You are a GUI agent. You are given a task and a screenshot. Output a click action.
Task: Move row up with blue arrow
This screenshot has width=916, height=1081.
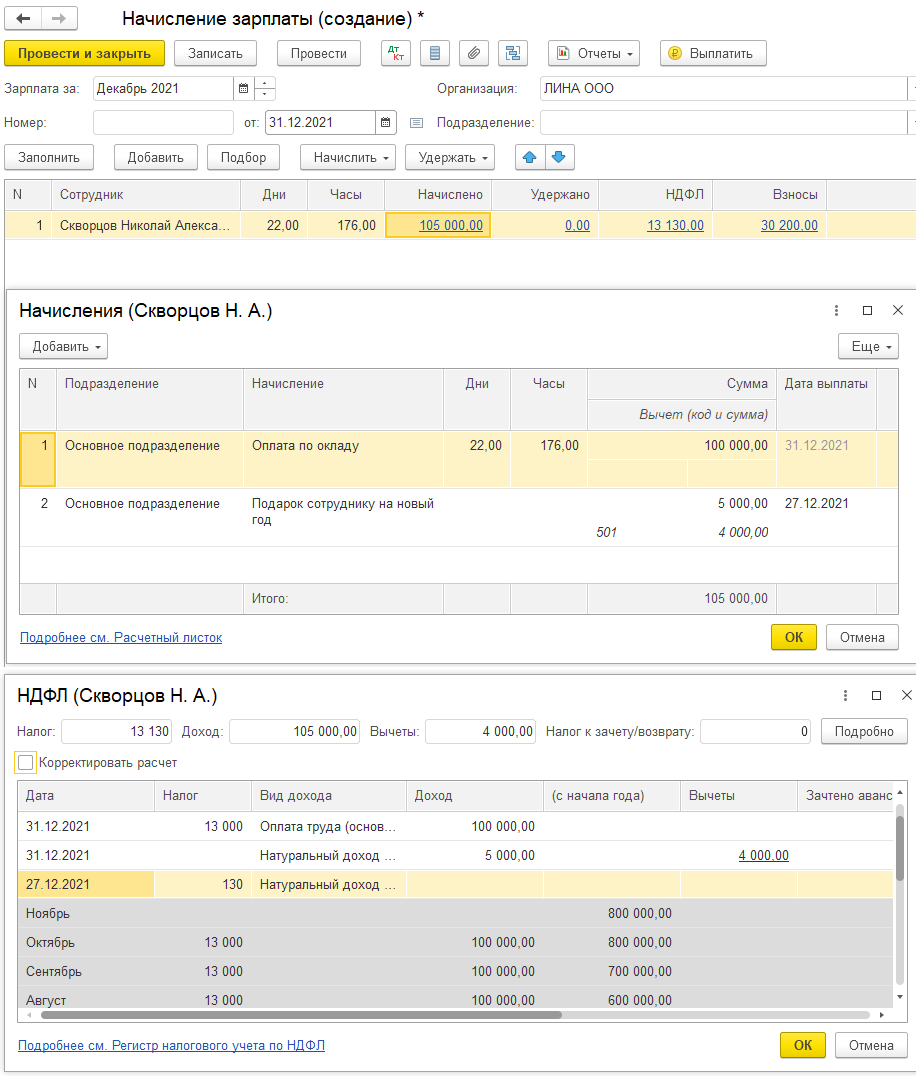pyautogui.click(x=529, y=157)
